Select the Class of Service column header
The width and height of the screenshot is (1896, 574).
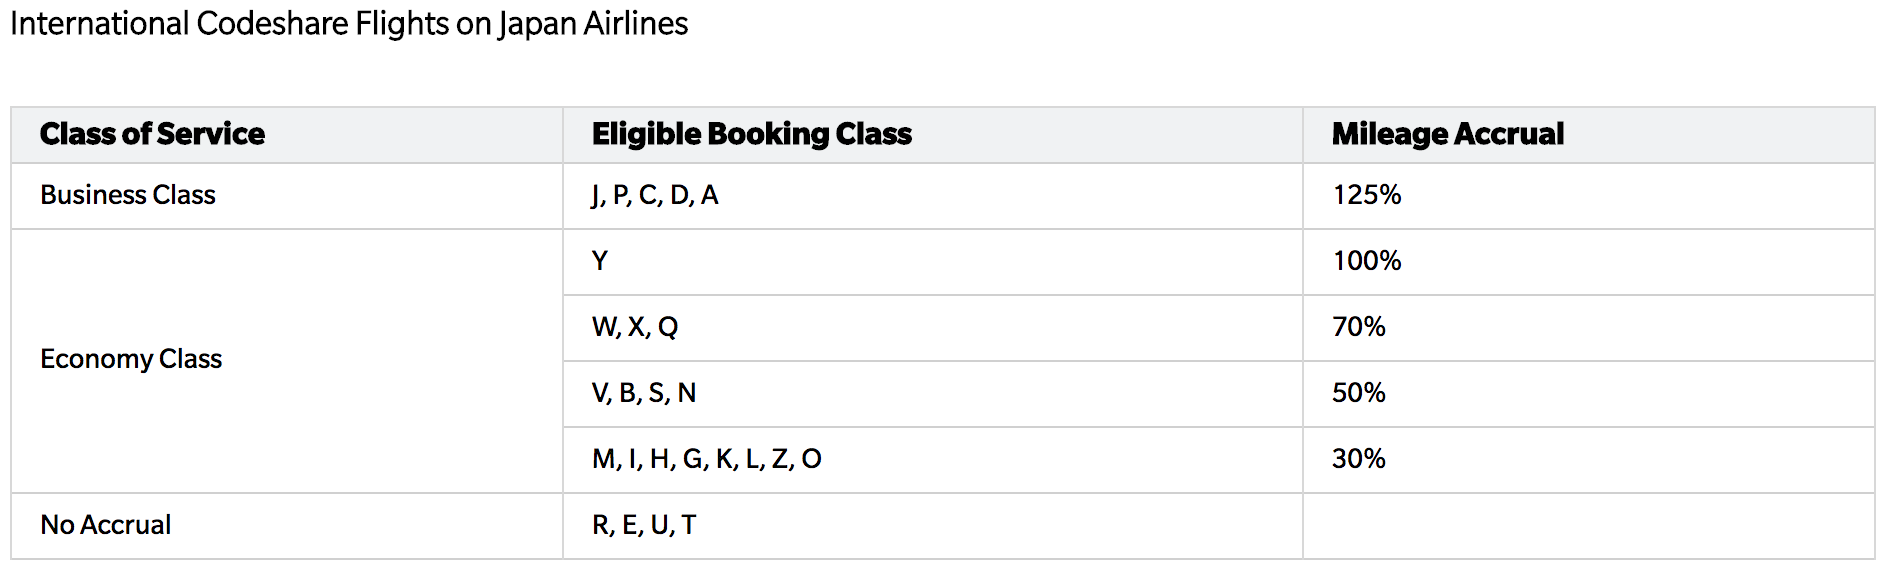coord(152,134)
